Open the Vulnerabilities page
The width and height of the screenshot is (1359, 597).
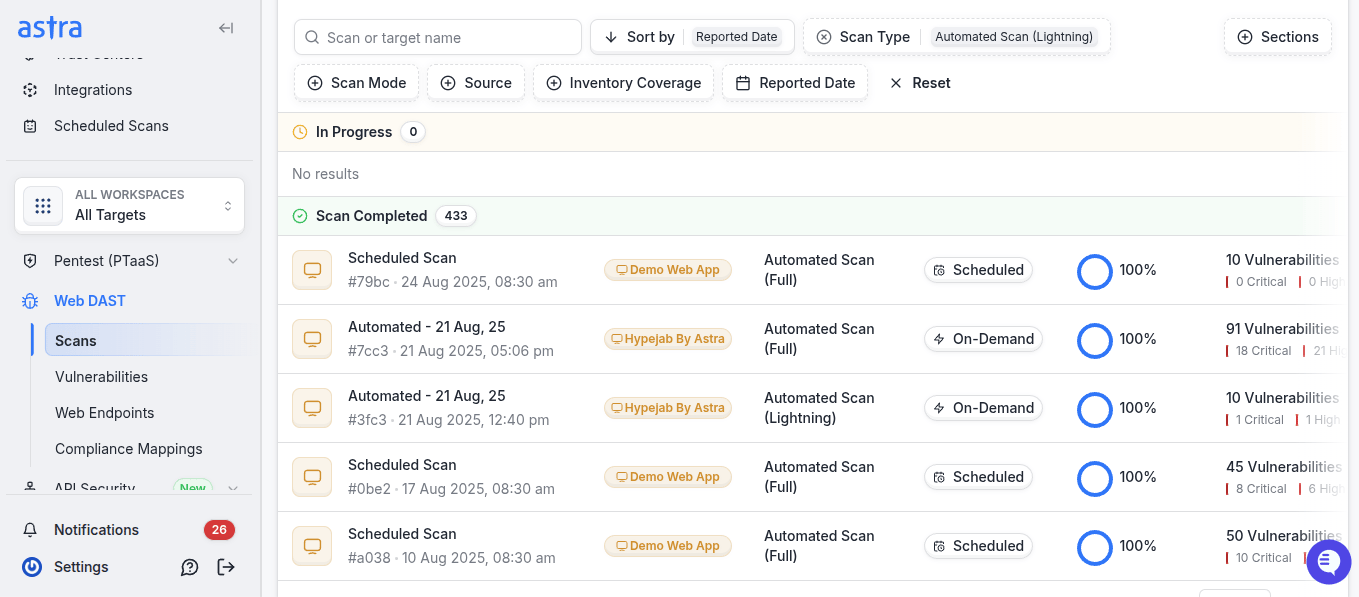click(101, 377)
